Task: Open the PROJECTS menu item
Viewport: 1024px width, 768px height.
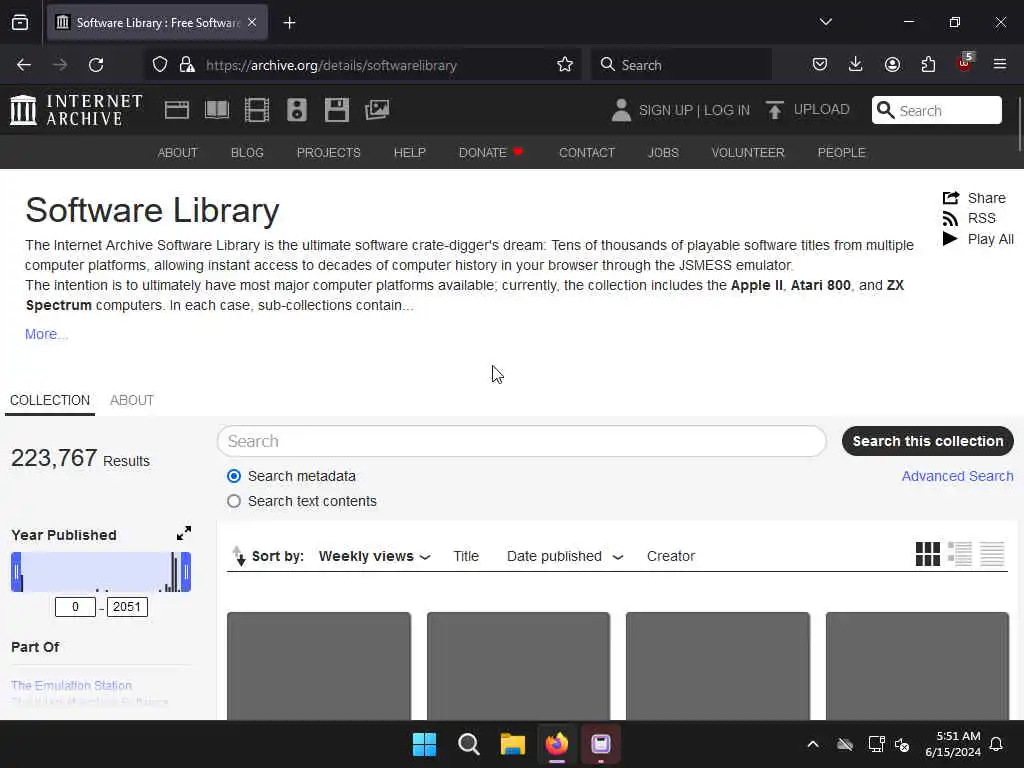Action: [328, 153]
